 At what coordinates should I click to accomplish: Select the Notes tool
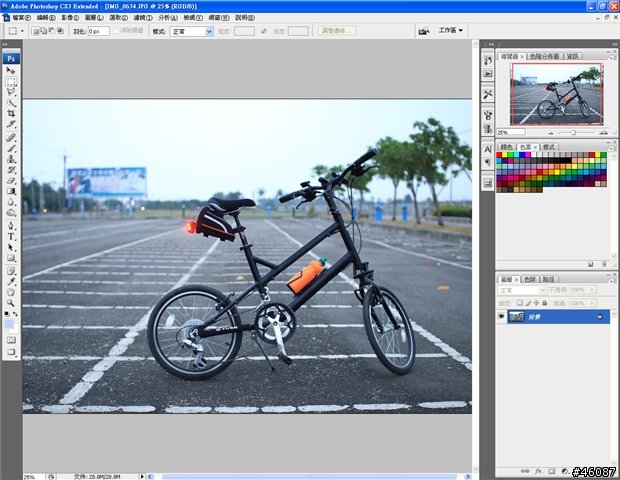[11, 271]
